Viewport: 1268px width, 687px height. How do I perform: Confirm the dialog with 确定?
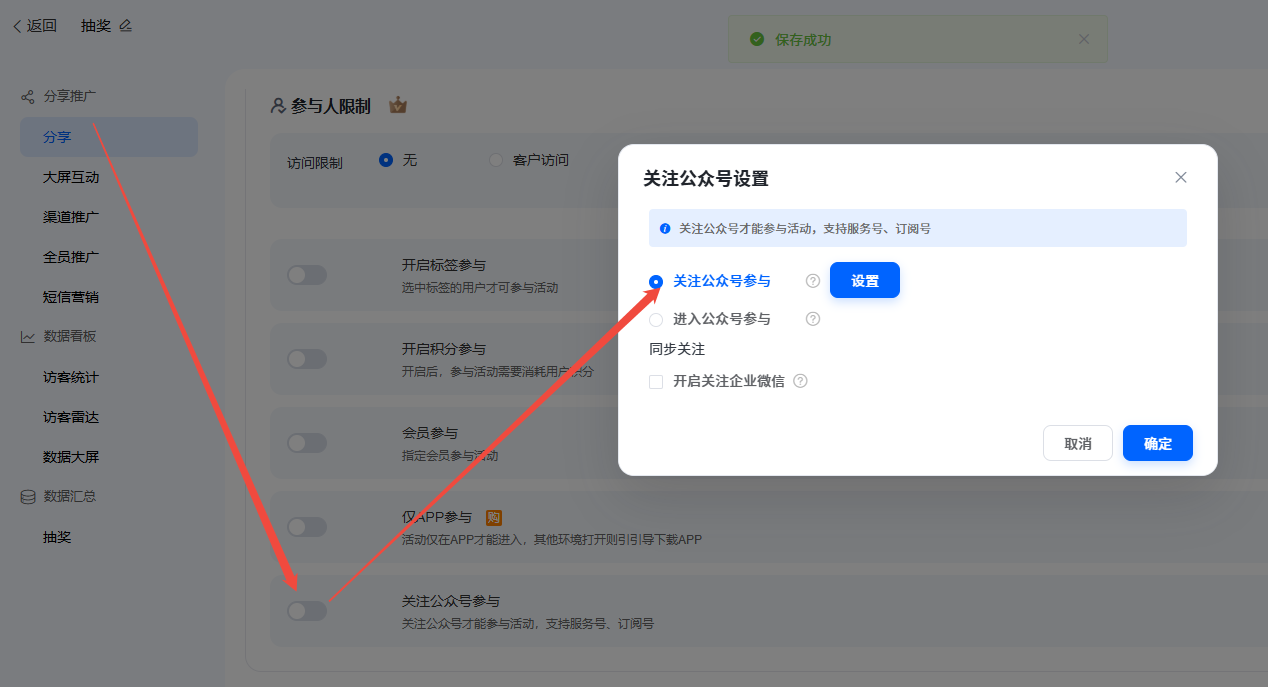[1158, 443]
